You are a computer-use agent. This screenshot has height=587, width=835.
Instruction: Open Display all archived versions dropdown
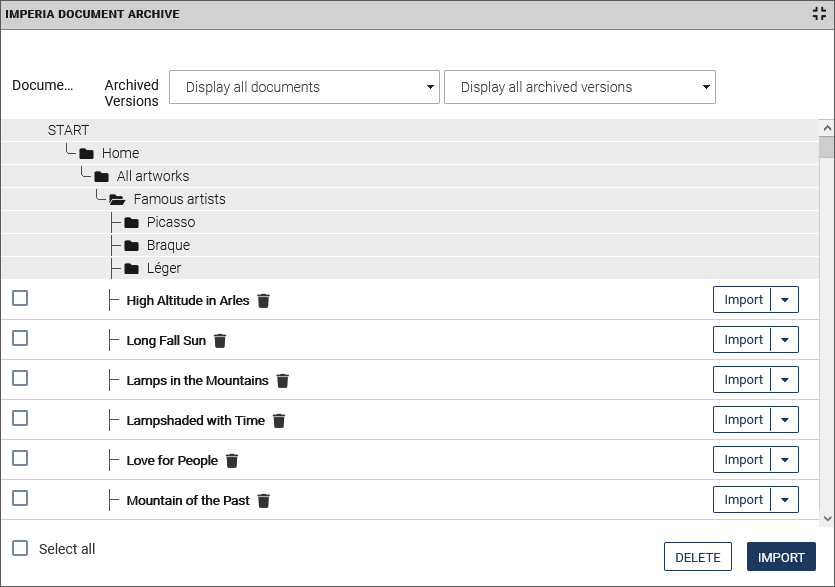(x=579, y=87)
